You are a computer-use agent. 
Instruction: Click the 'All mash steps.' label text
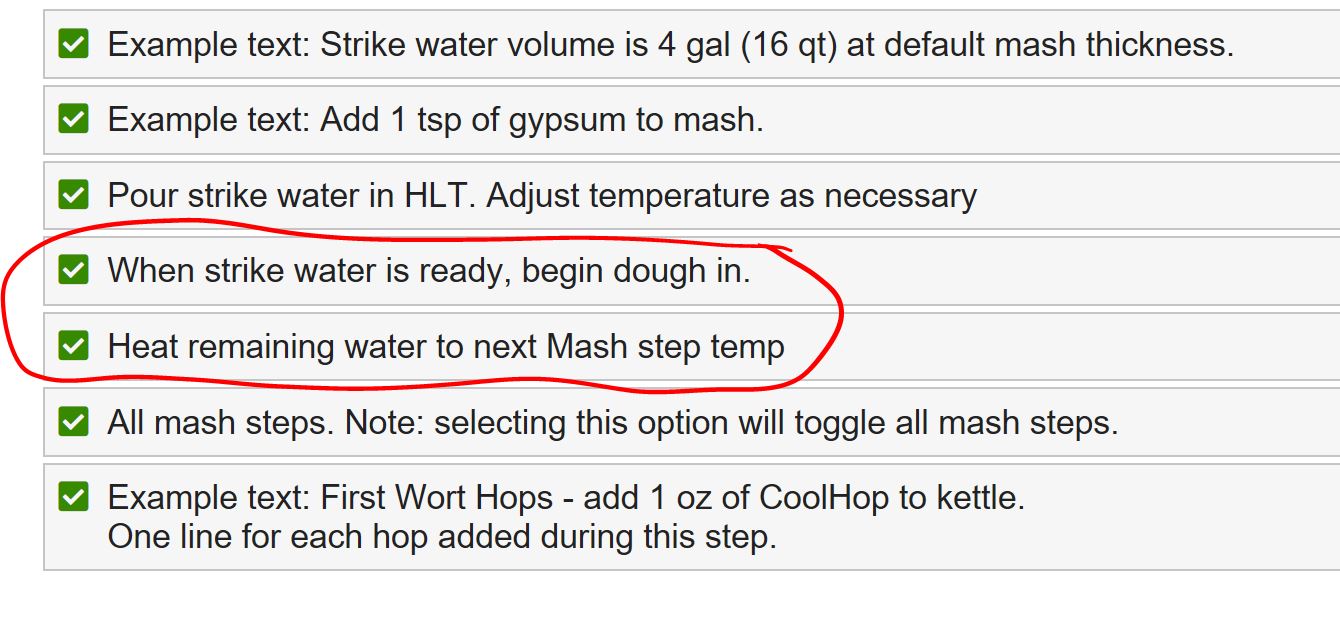pyautogui.click(x=220, y=422)
